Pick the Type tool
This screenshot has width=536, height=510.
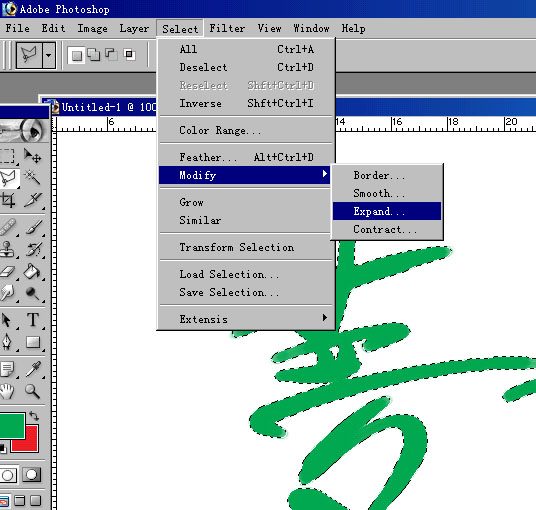(33, 320)
